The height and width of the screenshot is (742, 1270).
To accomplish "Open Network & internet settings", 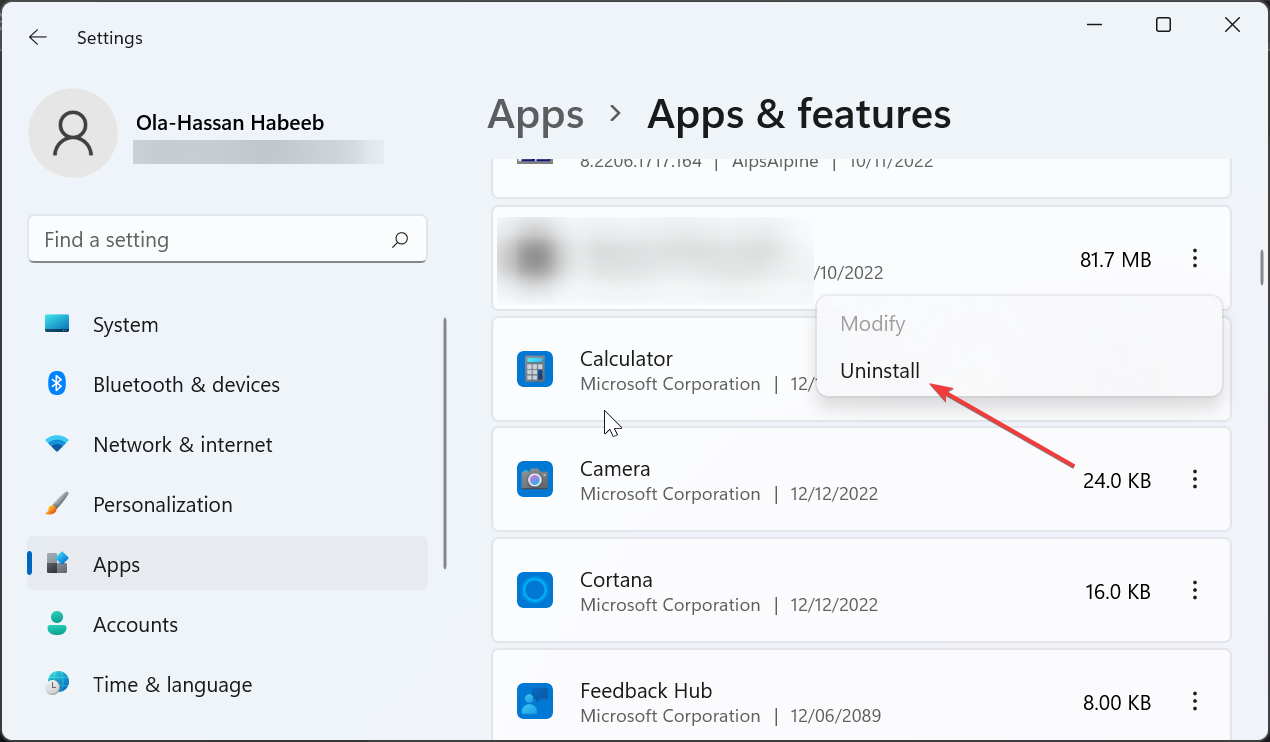I will click(182, 445).
